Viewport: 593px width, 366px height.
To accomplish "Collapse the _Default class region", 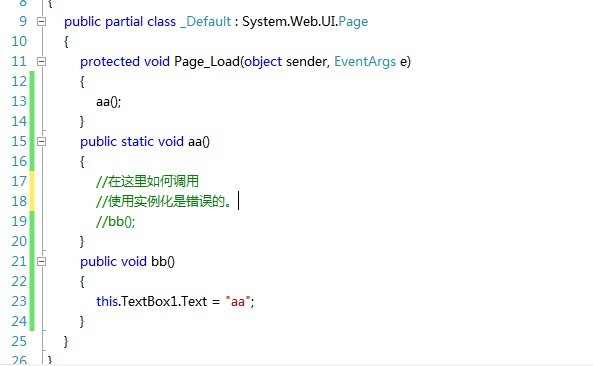I will tap(41, 22).
